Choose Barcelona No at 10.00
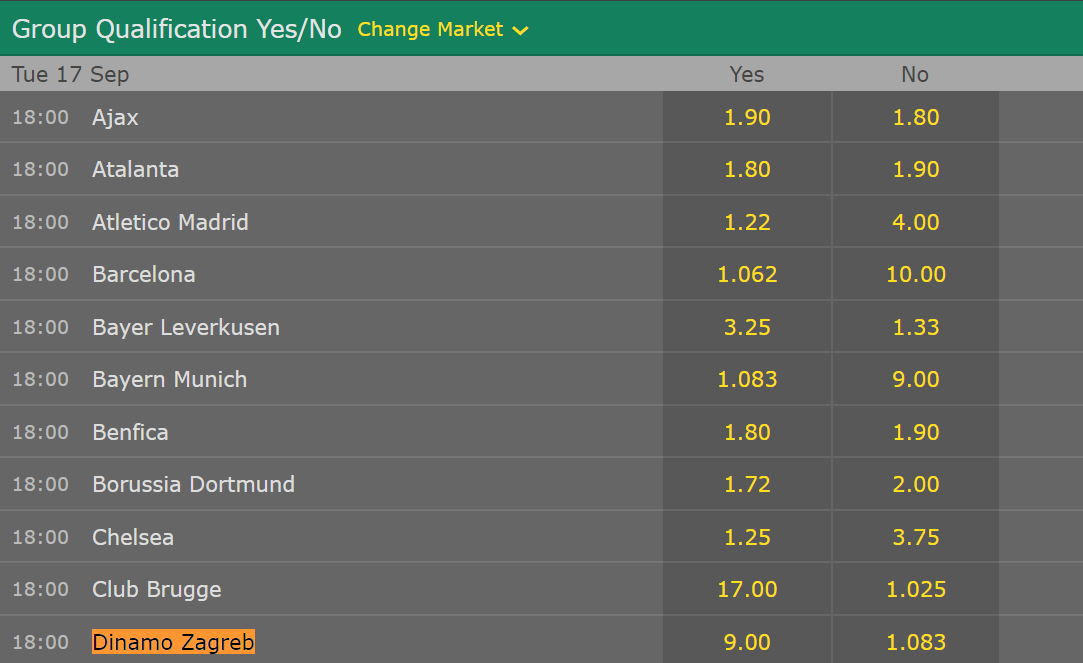The height and width of the screenshot is (663, 1083). pyautogui.click(x=915, y=274)
